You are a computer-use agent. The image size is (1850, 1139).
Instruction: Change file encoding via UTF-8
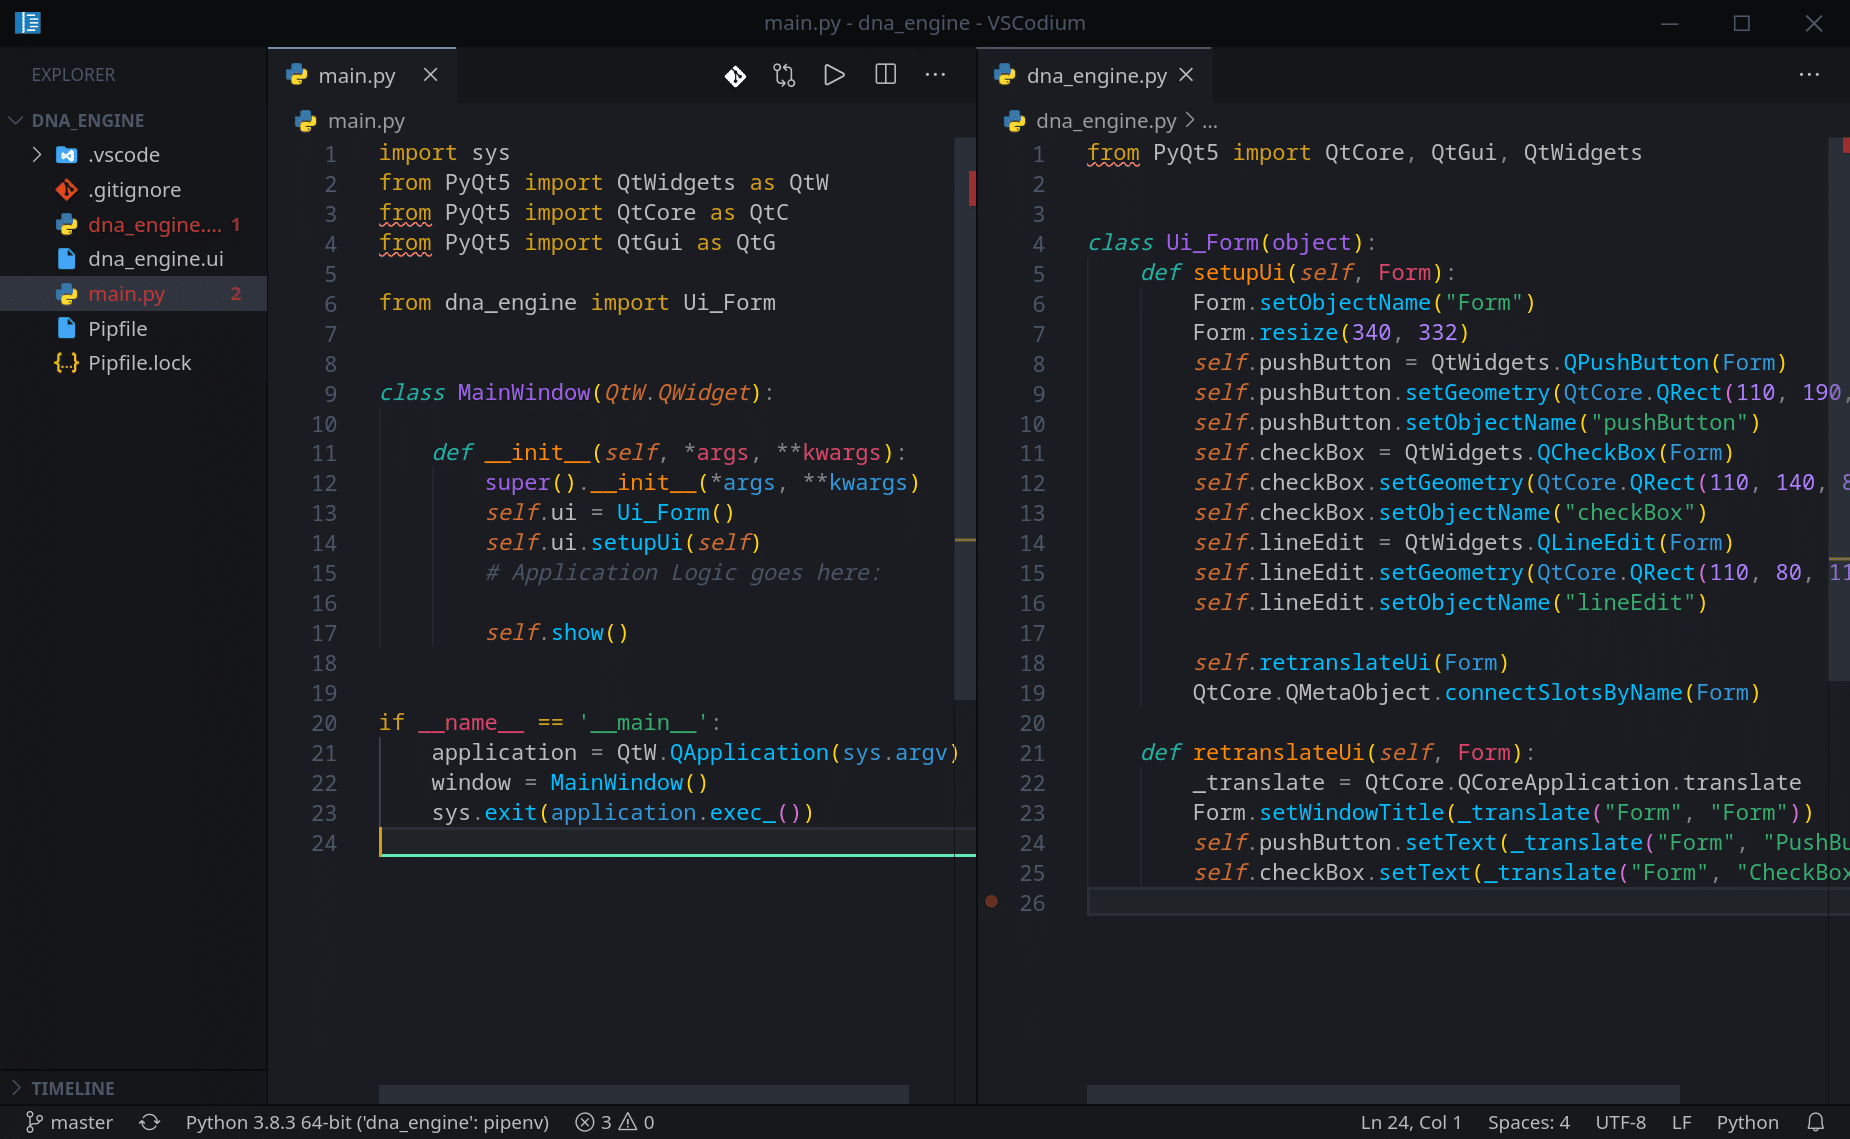click(x=1620, y=1122)
